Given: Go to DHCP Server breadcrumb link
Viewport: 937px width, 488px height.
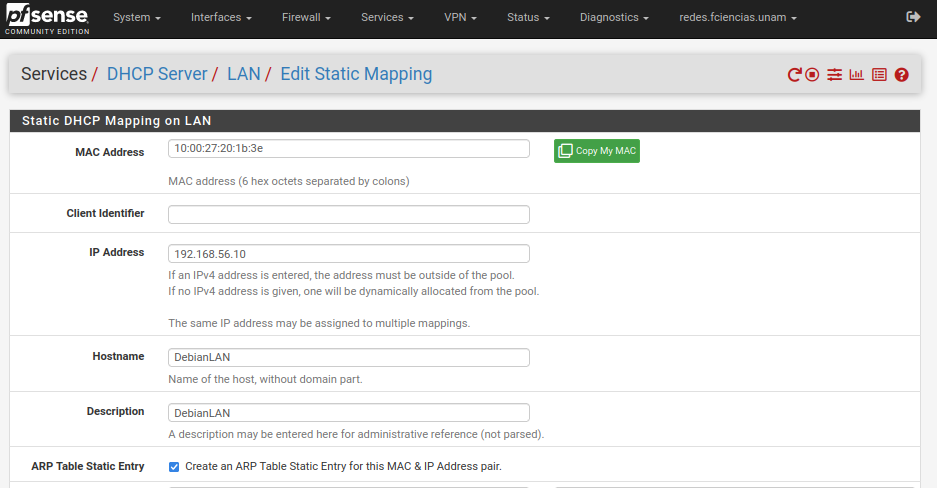Looking at the screenshot, I should pos(157,74).
